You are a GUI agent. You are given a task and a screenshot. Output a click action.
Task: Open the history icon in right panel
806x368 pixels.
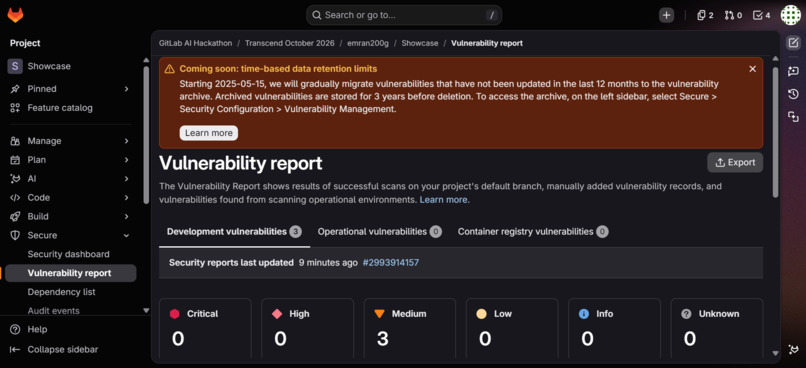coord(793,94)
